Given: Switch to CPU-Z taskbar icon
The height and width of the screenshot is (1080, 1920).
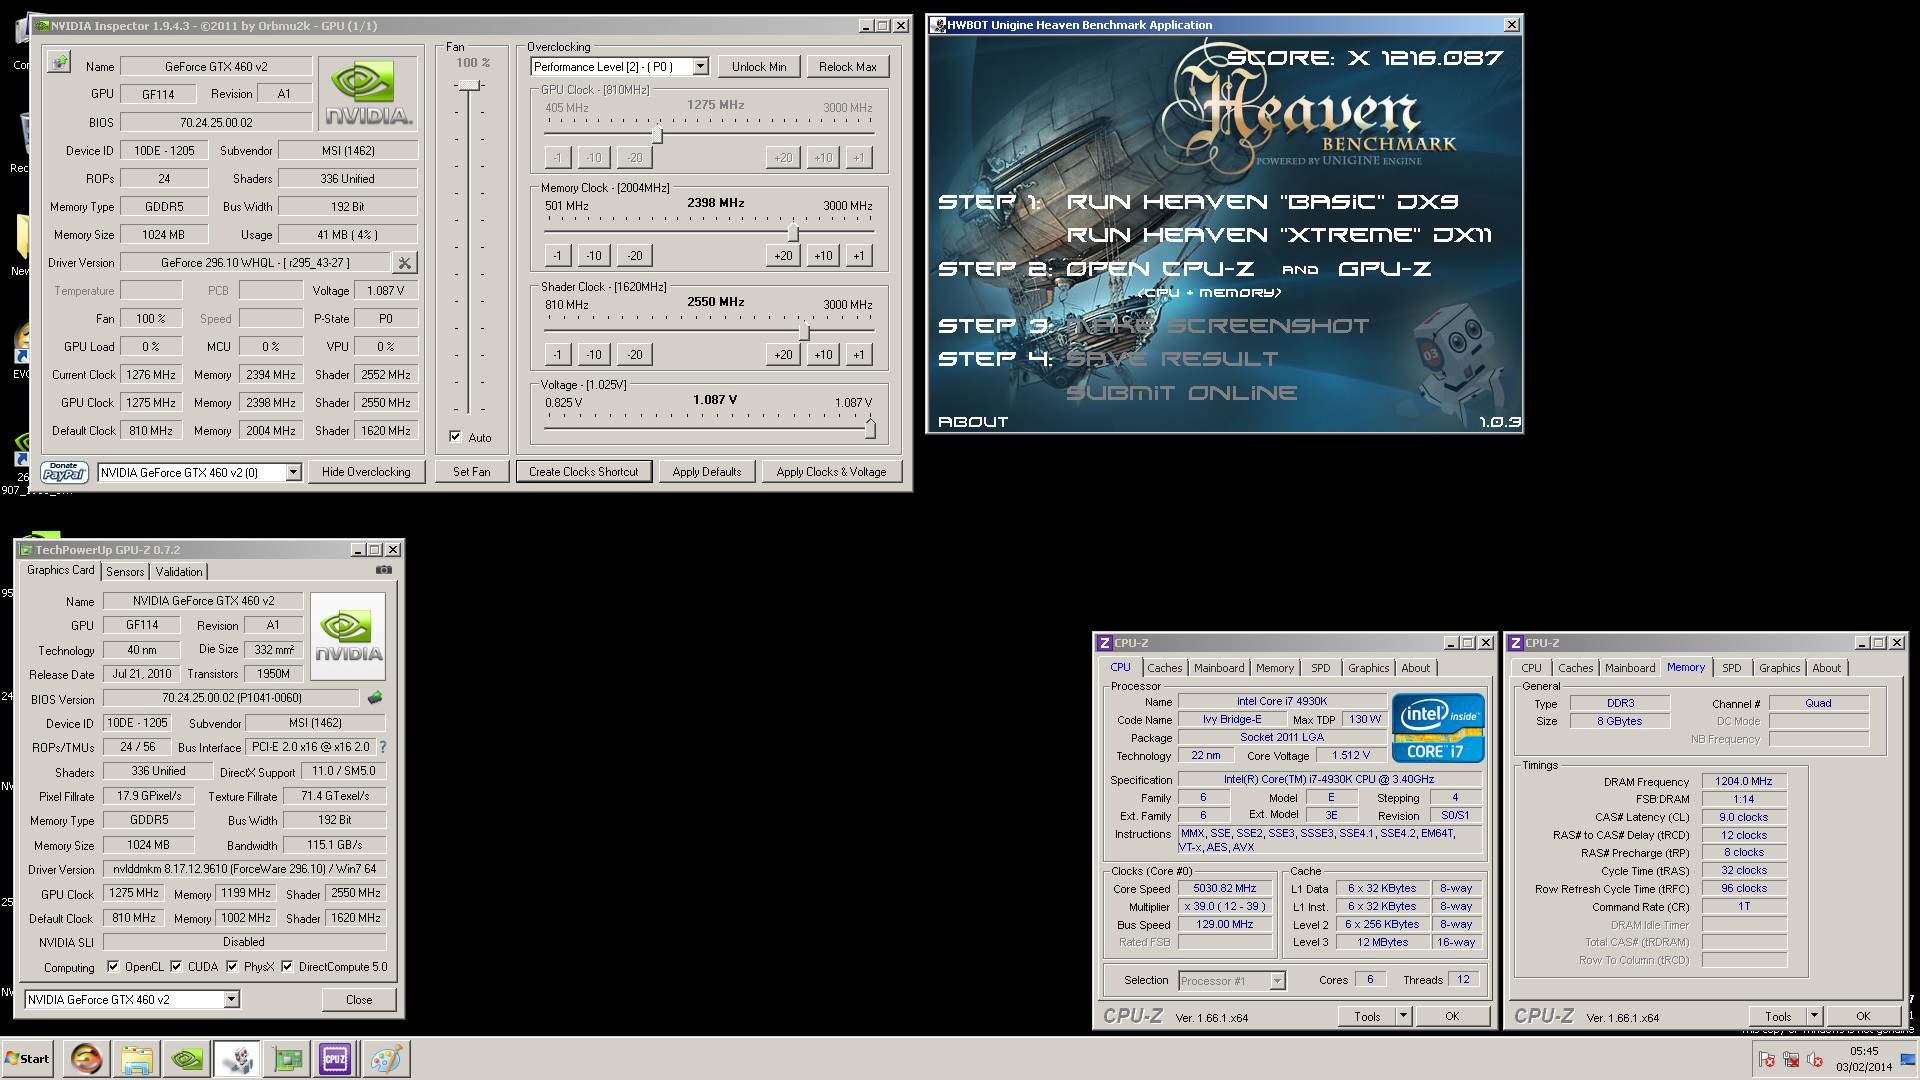Looking at the screenshot, I should pos(335,1059).
